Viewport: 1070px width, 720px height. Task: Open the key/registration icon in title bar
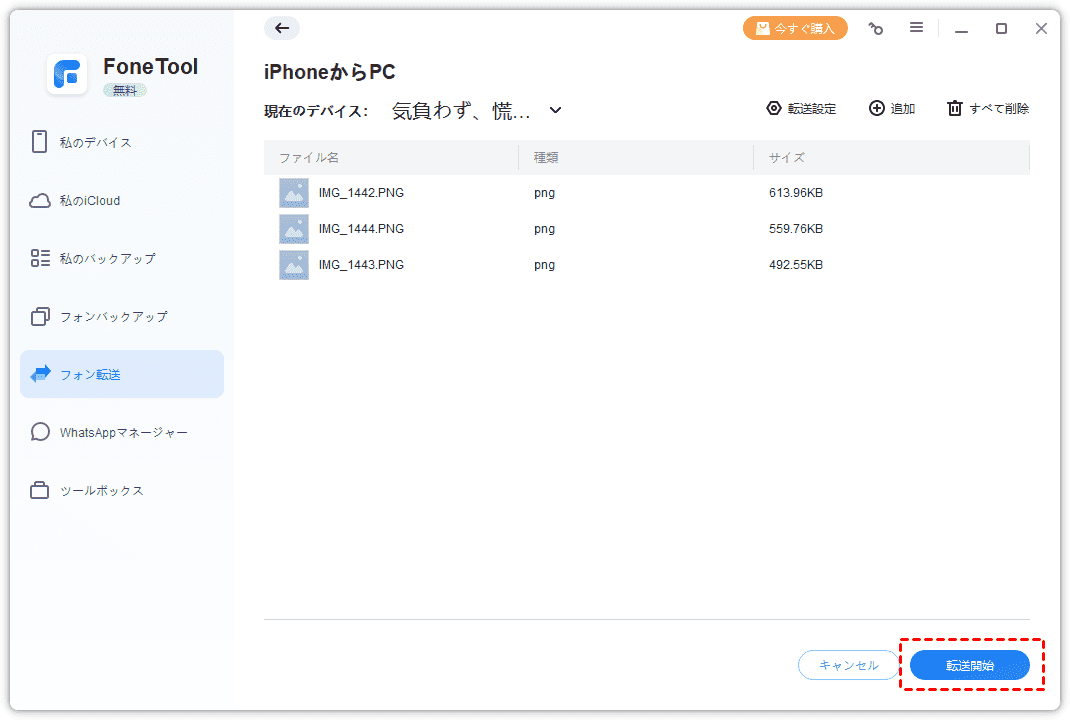tap(876, 29)
